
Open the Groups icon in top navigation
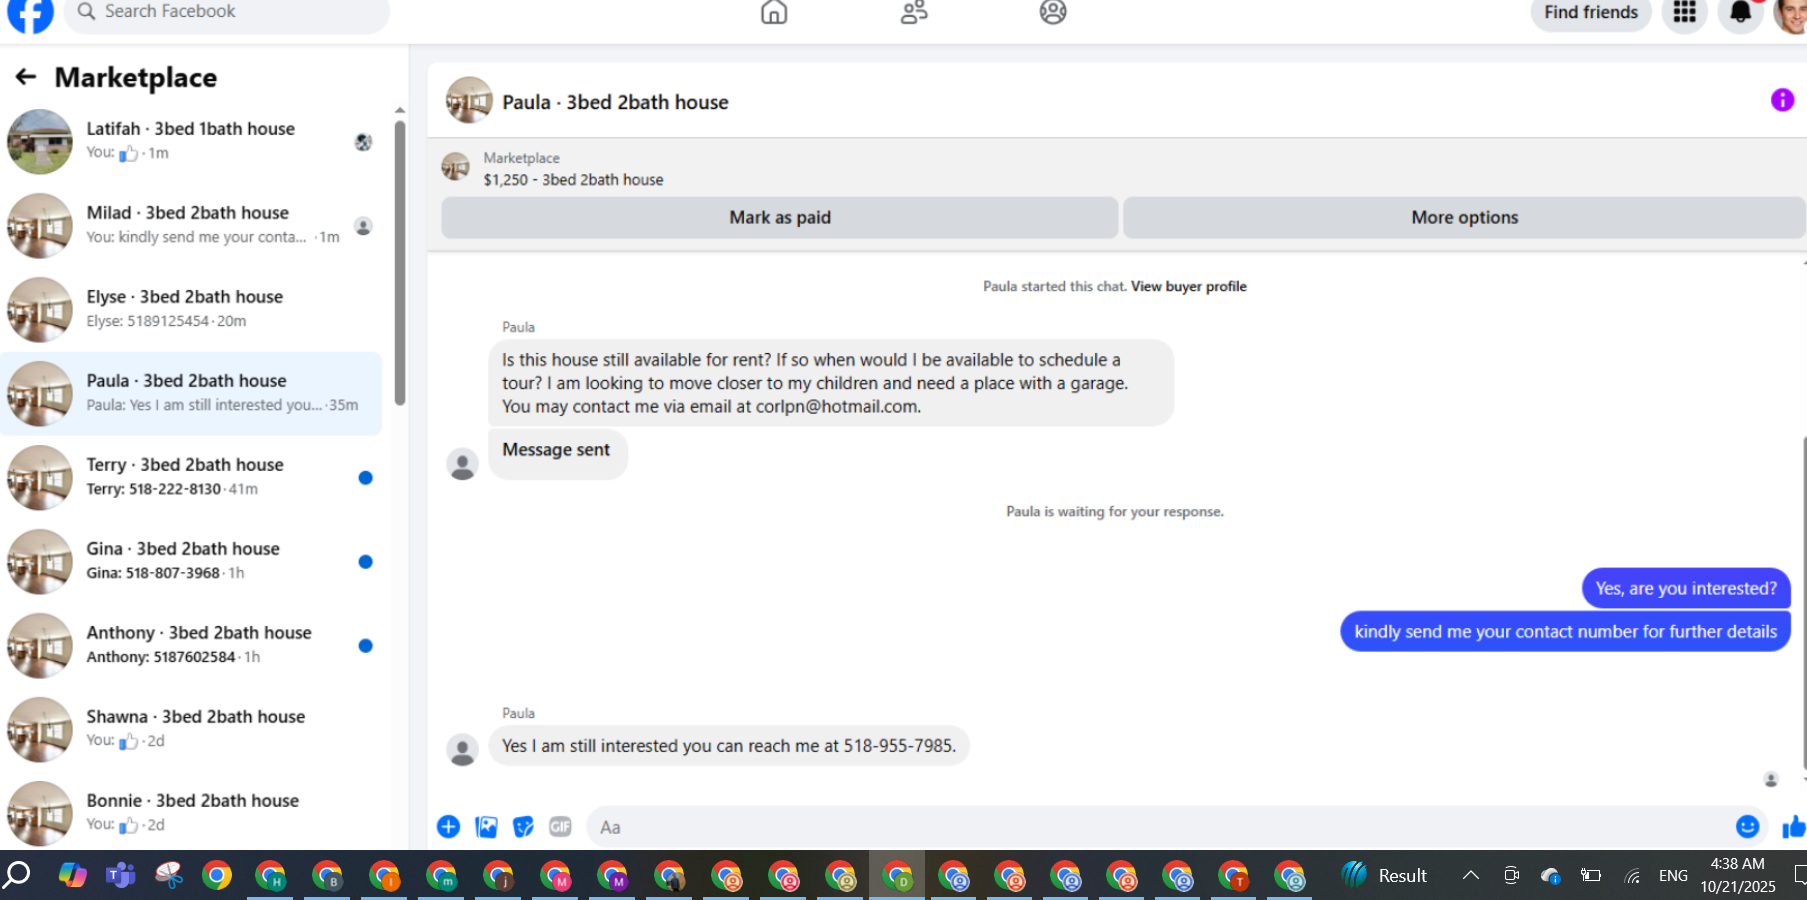pyautogui.click(x=1053, y=12)
